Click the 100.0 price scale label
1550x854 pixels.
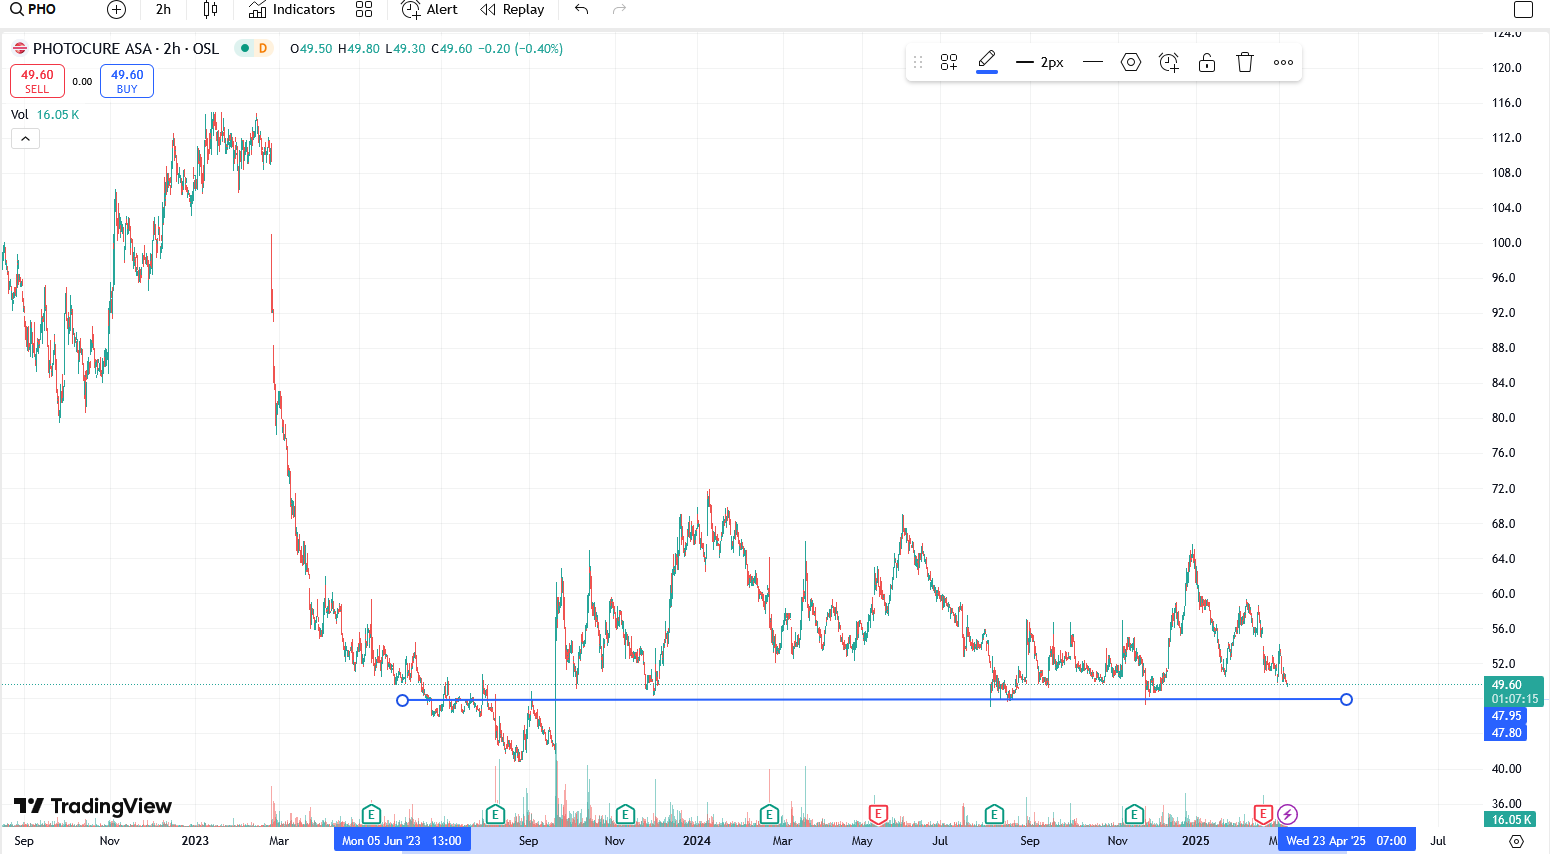click(x=1506, y=243)
